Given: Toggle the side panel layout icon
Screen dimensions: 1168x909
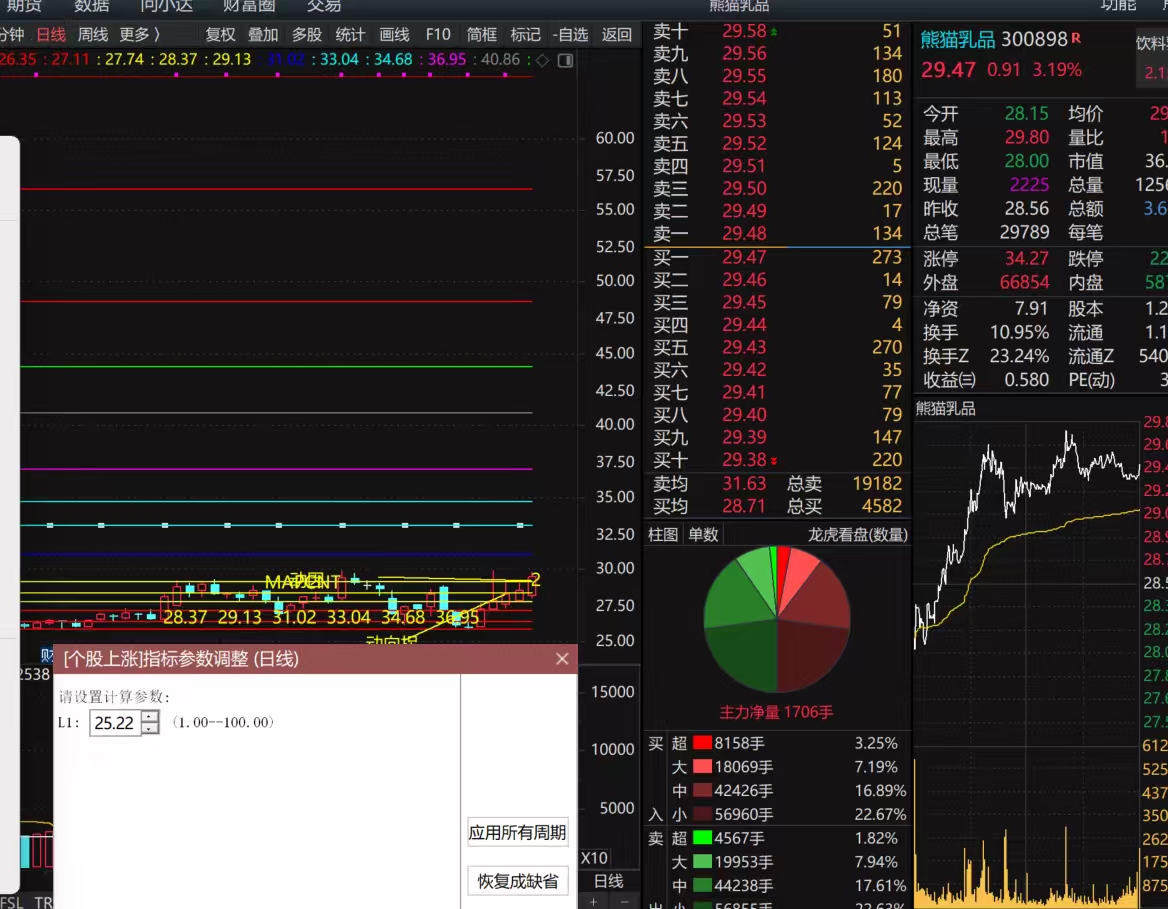Looking at the screenshot, I should [565, 60].
